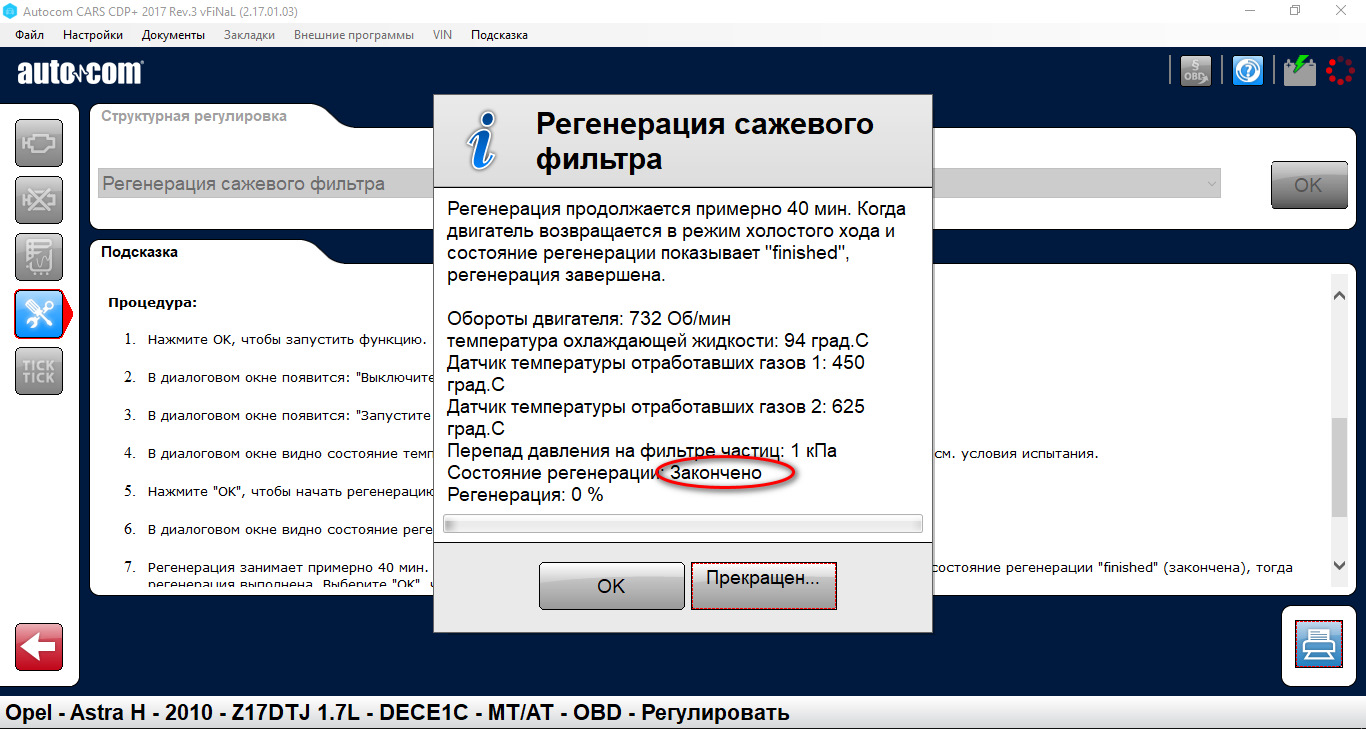Click the Opel - Astra H status bar text

(x=398, y=713)
